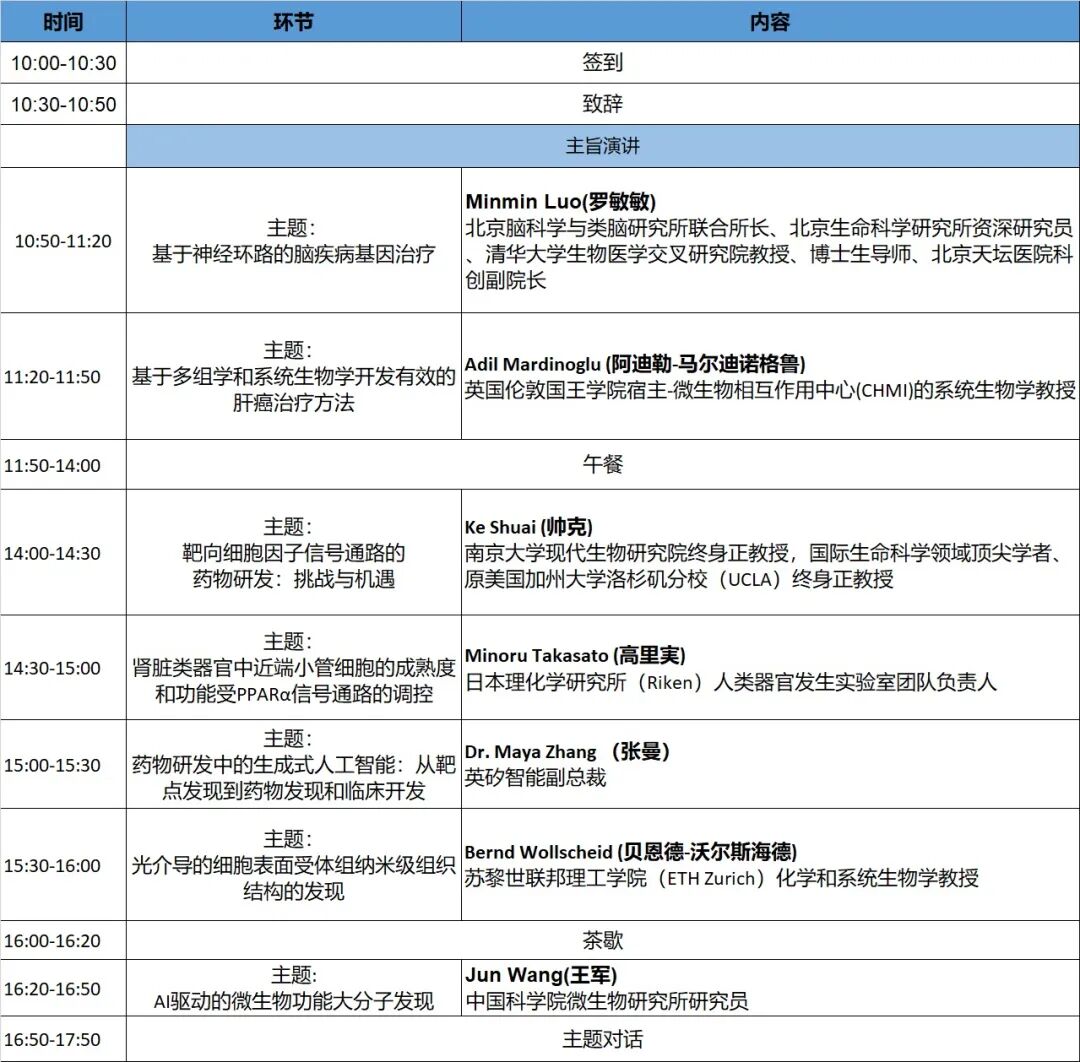Click bio 英国伦敦国王学院宿主-微生物相互作用中心
This screenshot has width=1080, height=1062.
769,390
